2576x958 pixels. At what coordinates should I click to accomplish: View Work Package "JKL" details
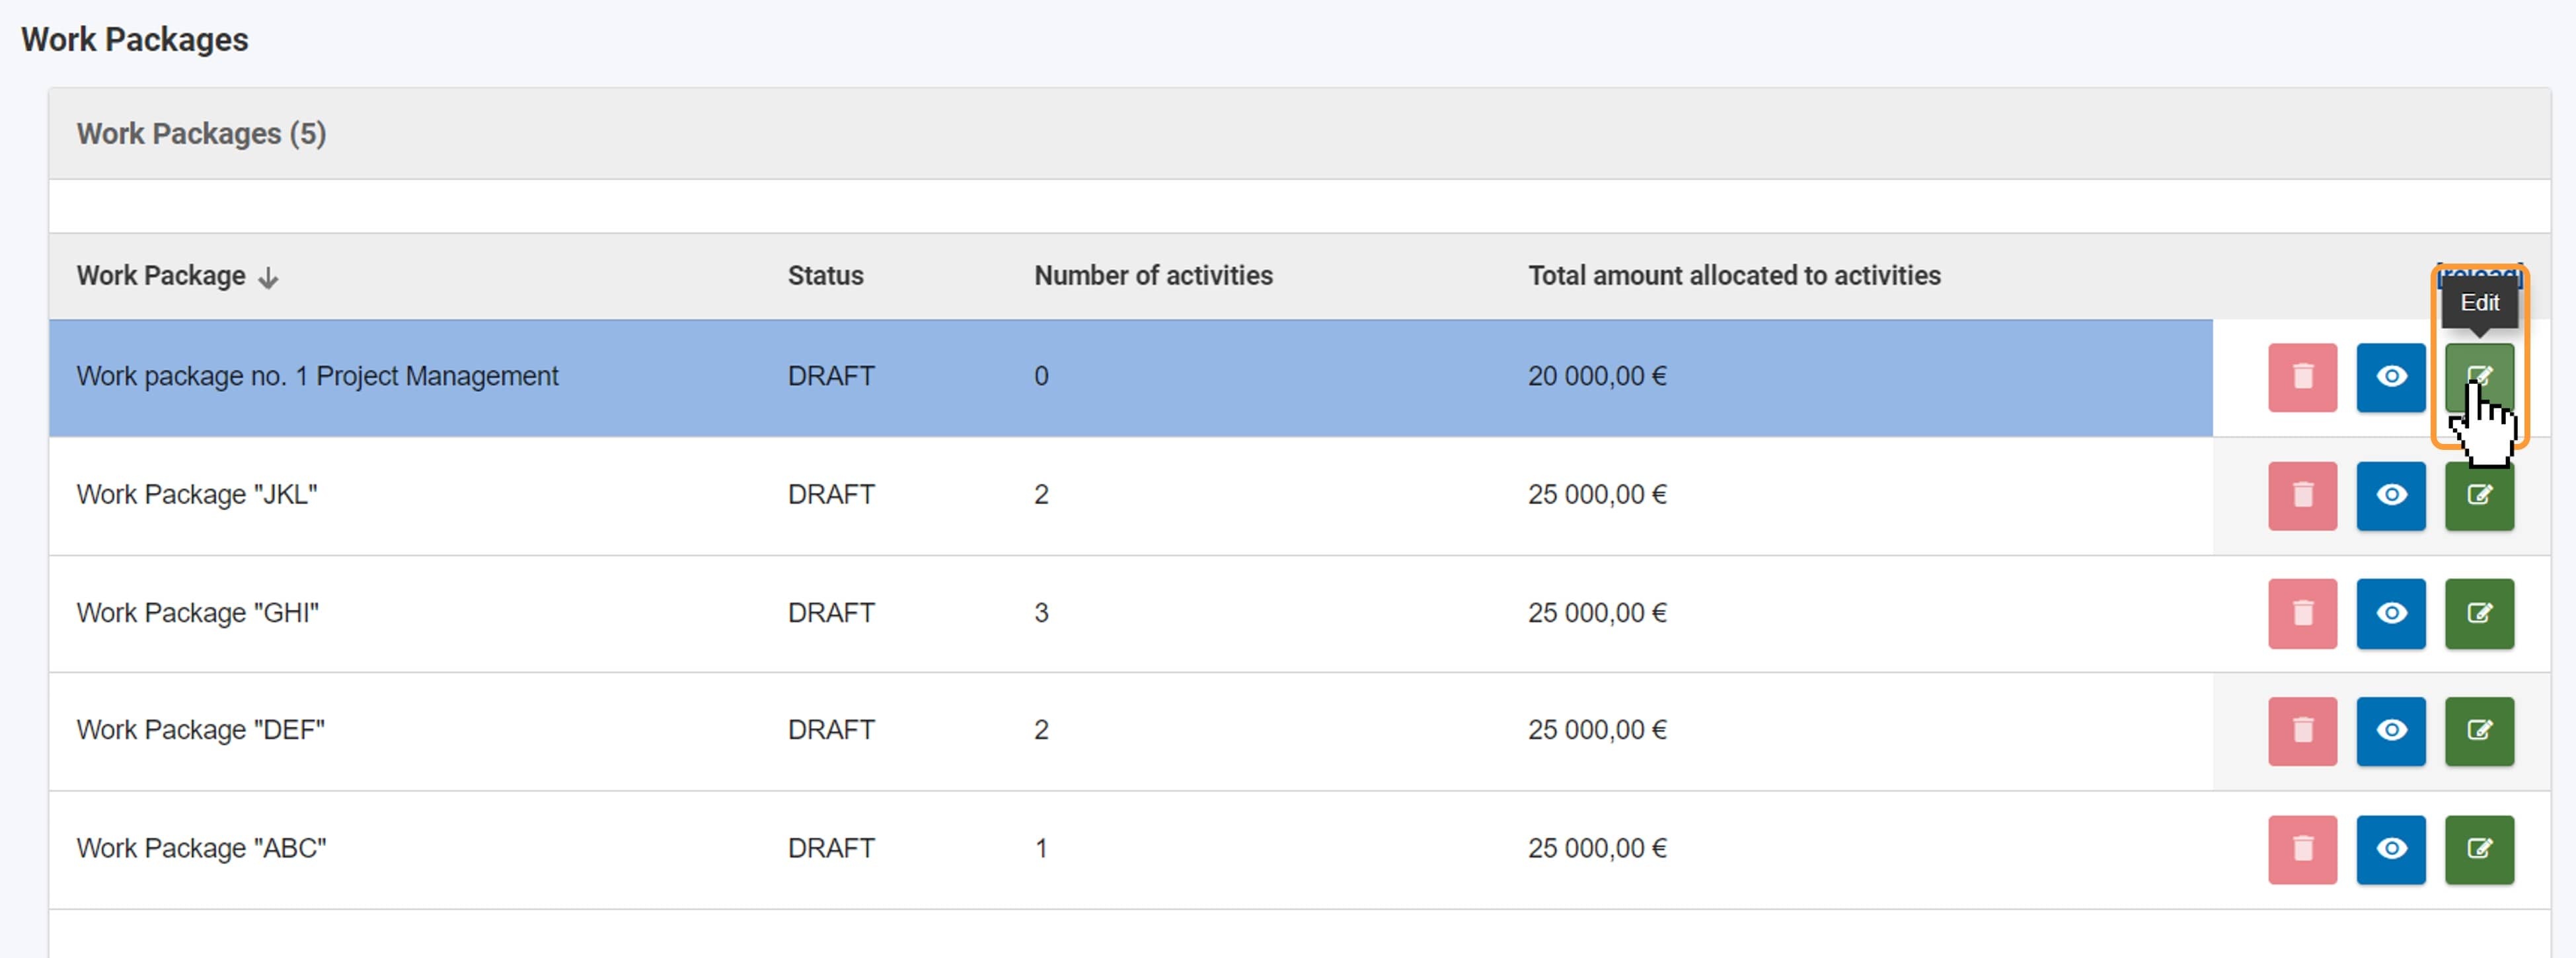[x=2391, y=495]
